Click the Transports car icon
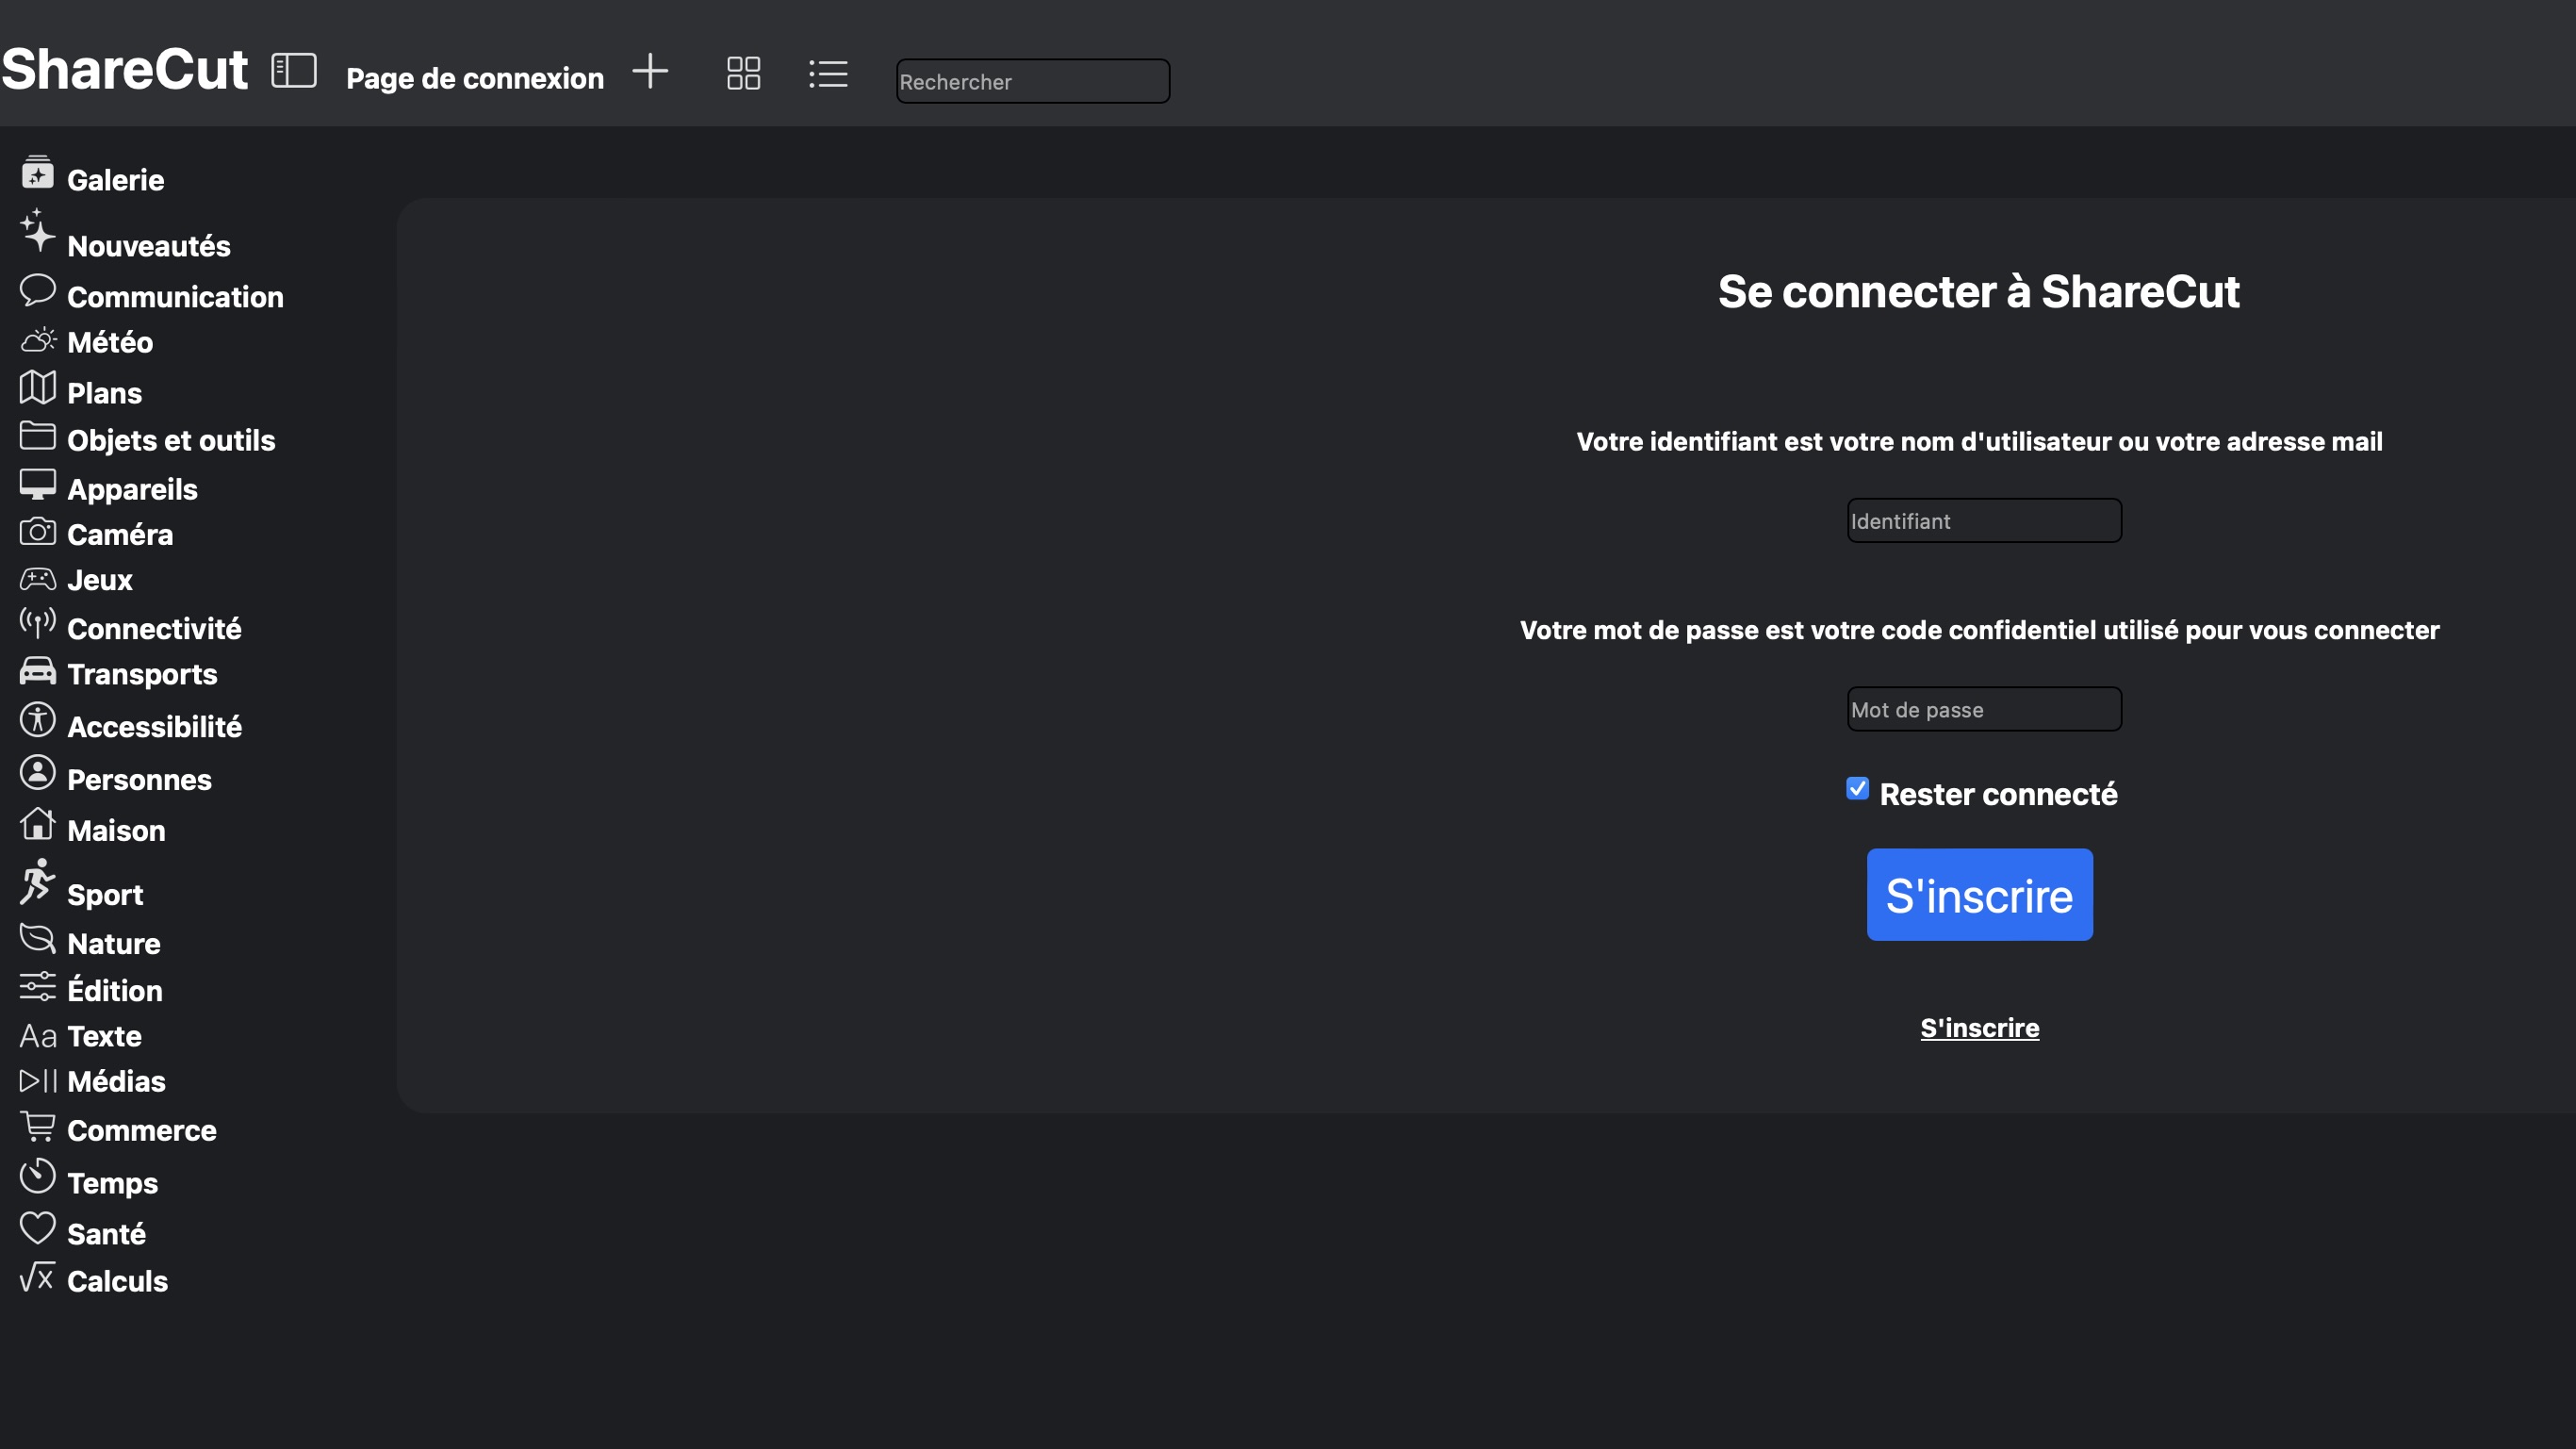This screenshot has height=1449, width=2576. pyautogui.click(x=38, y=670)
